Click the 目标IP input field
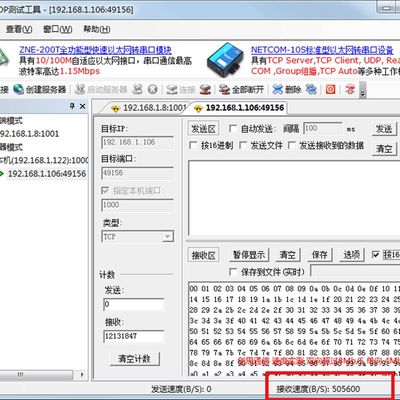Viewport: 400px width, 400px height. click(x=137, y=142)
